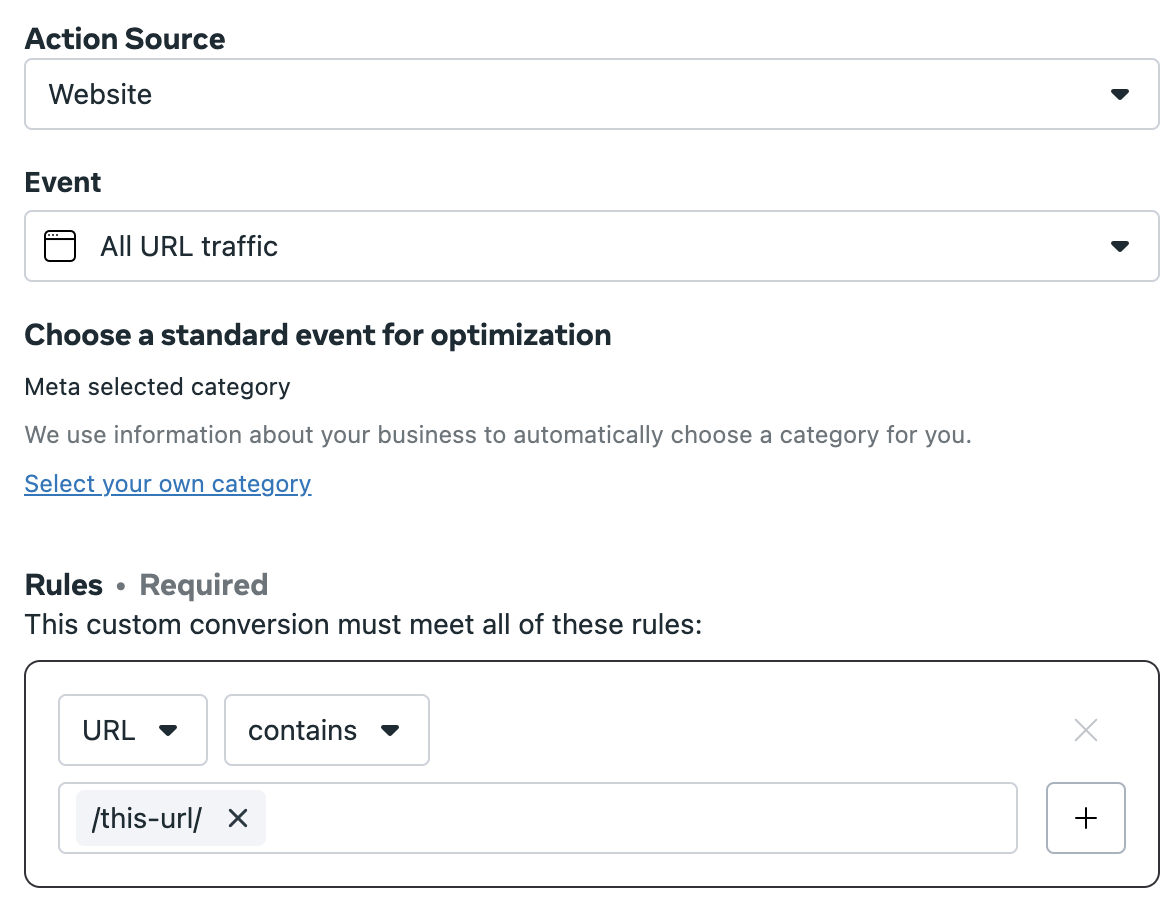
Task: Change the contains rule operator
Action: click(327, 730)
